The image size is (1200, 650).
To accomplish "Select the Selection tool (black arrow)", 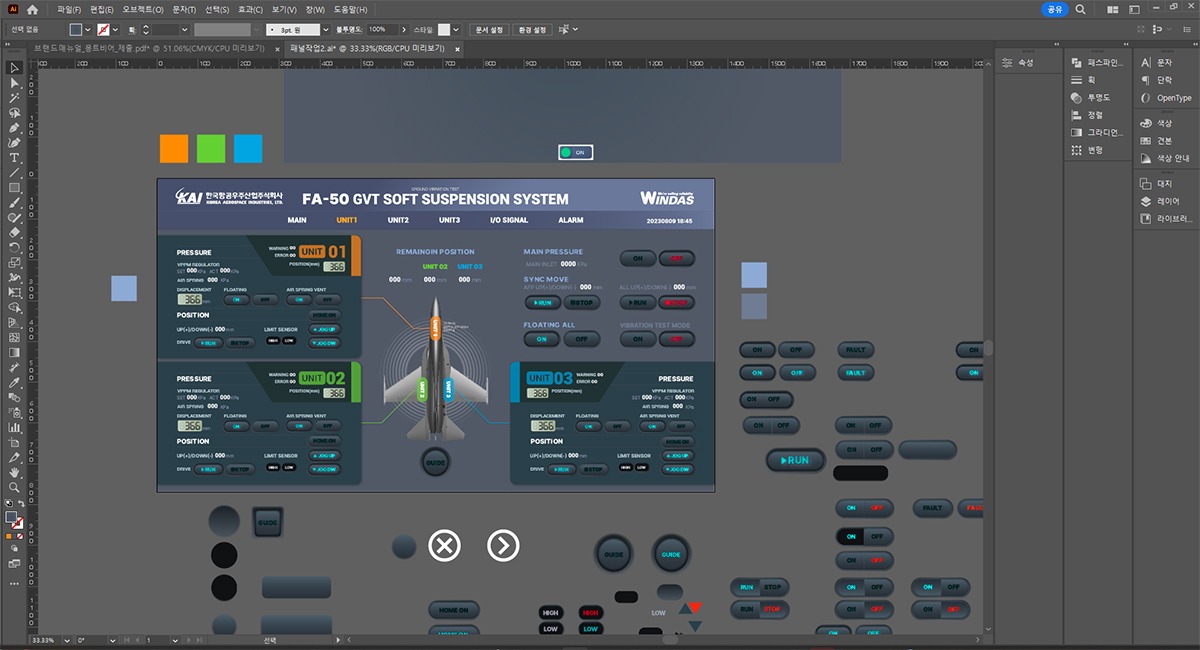I will [15, 68].
